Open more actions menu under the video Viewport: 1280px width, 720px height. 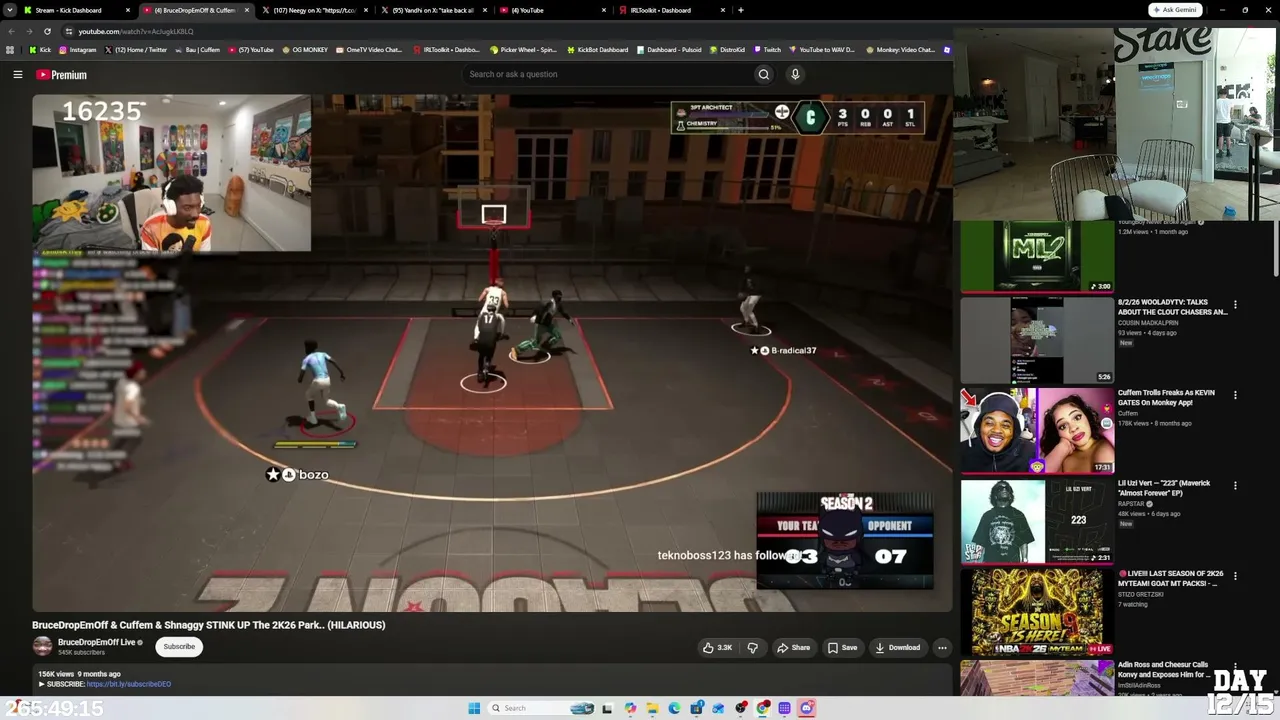pos(942,647)
